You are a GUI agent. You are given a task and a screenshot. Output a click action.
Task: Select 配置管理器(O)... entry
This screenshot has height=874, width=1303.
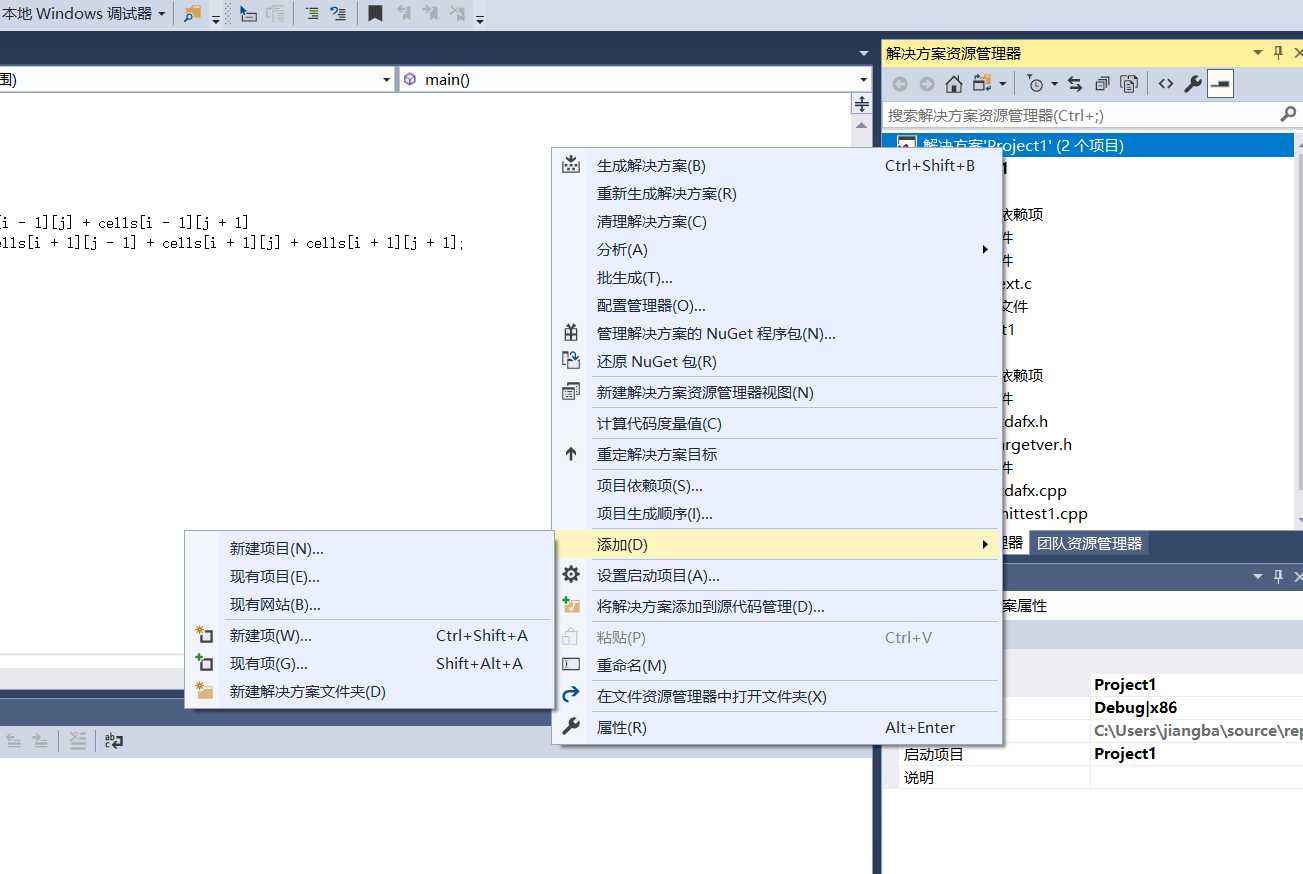(778, 306)
